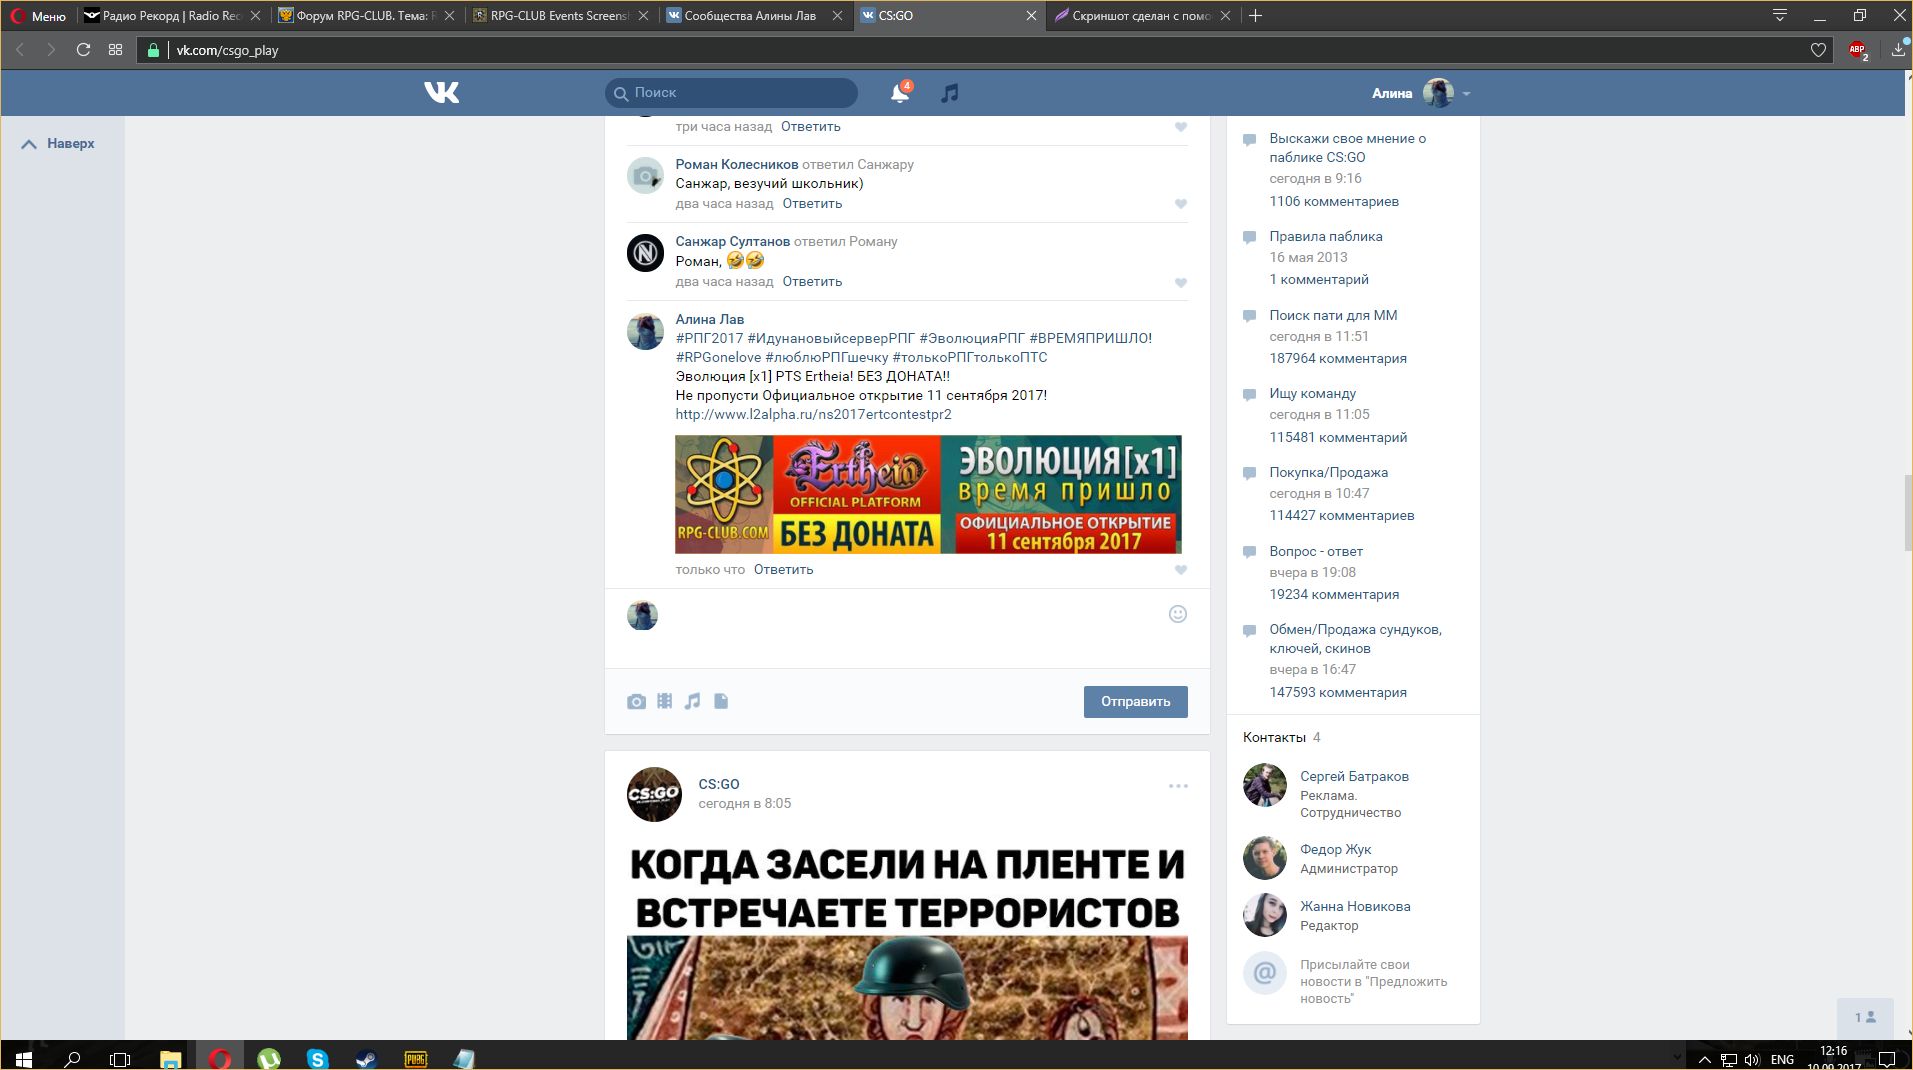
Task: Like Алина Лав's comment
Action: (1181, 570)
